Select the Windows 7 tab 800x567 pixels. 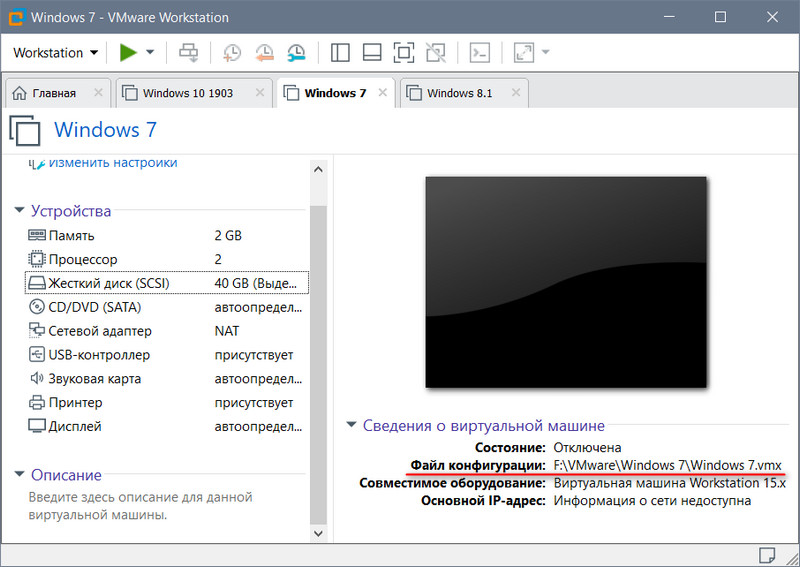335,93
